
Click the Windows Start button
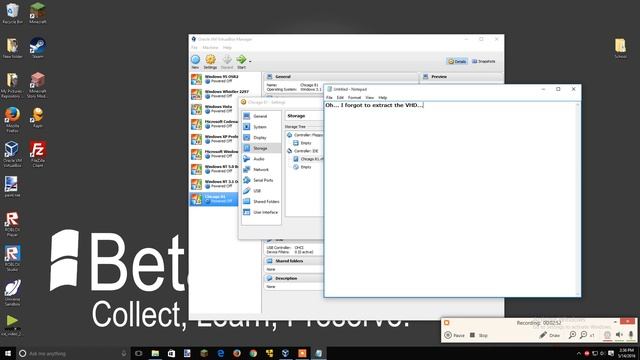point(7,353)
